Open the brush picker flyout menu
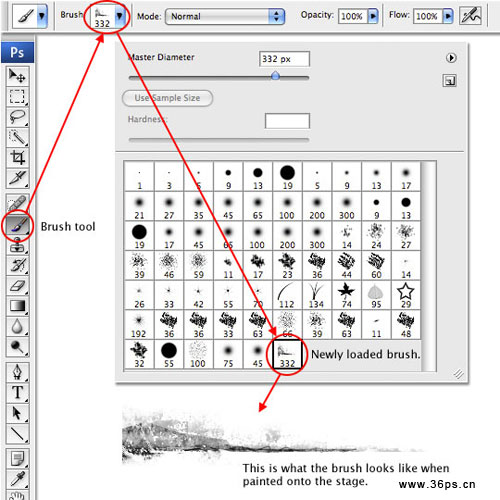This screenshot has height=500, width=500. [451, 58]
